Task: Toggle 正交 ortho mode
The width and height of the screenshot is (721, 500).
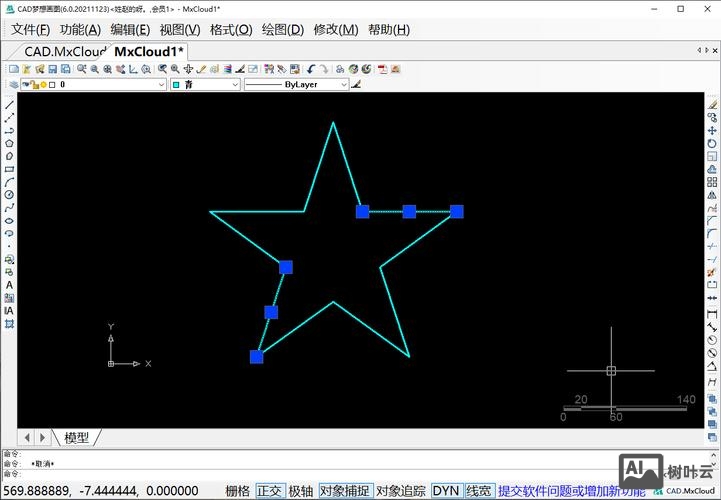Action: tap(270, 491)
